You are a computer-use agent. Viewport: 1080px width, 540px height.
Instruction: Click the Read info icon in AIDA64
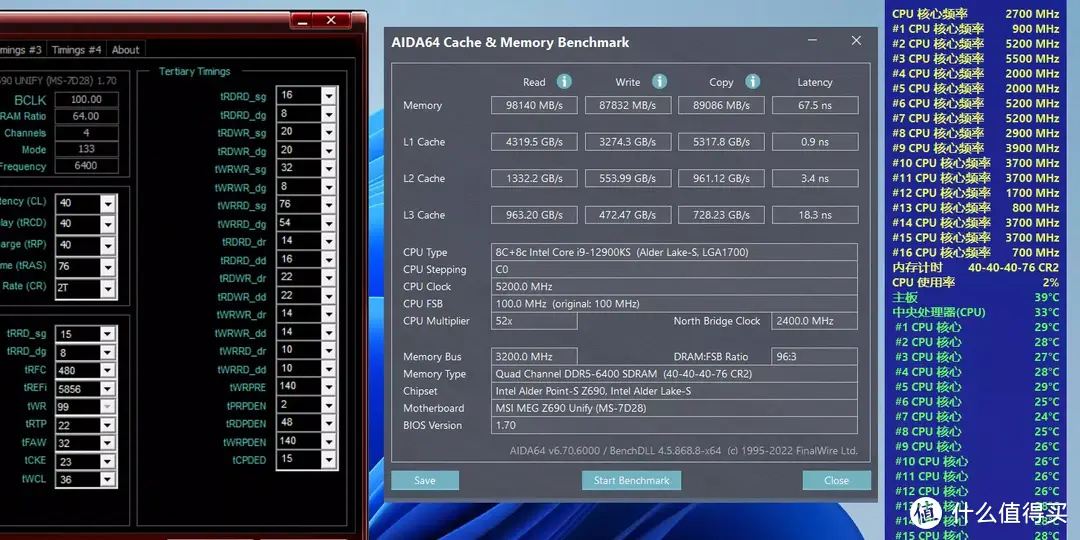(564, 81)
